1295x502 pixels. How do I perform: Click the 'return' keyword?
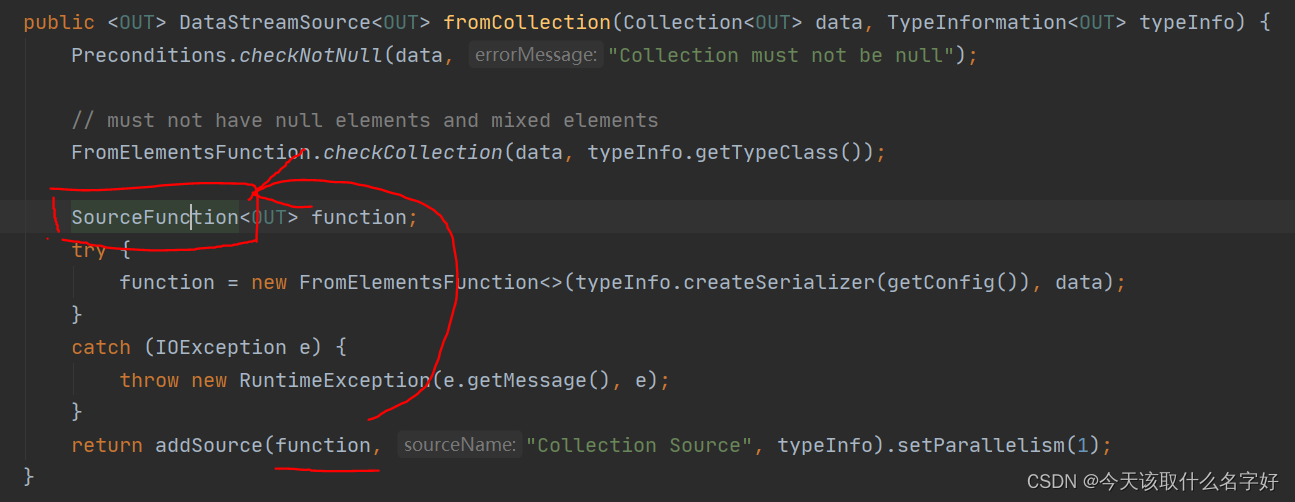coord(107,445)
